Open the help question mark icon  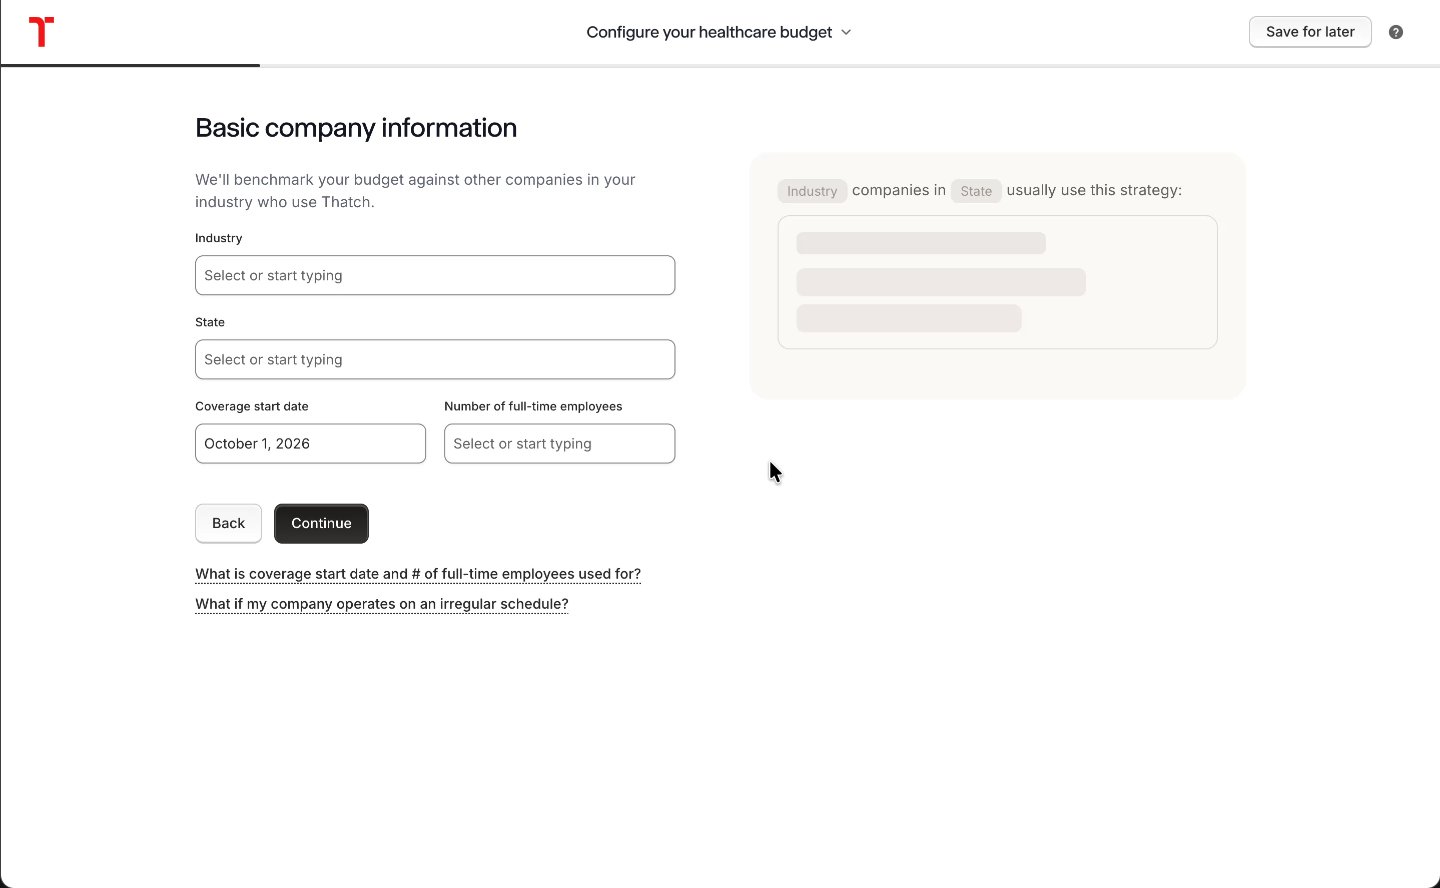pos(1396,32)
